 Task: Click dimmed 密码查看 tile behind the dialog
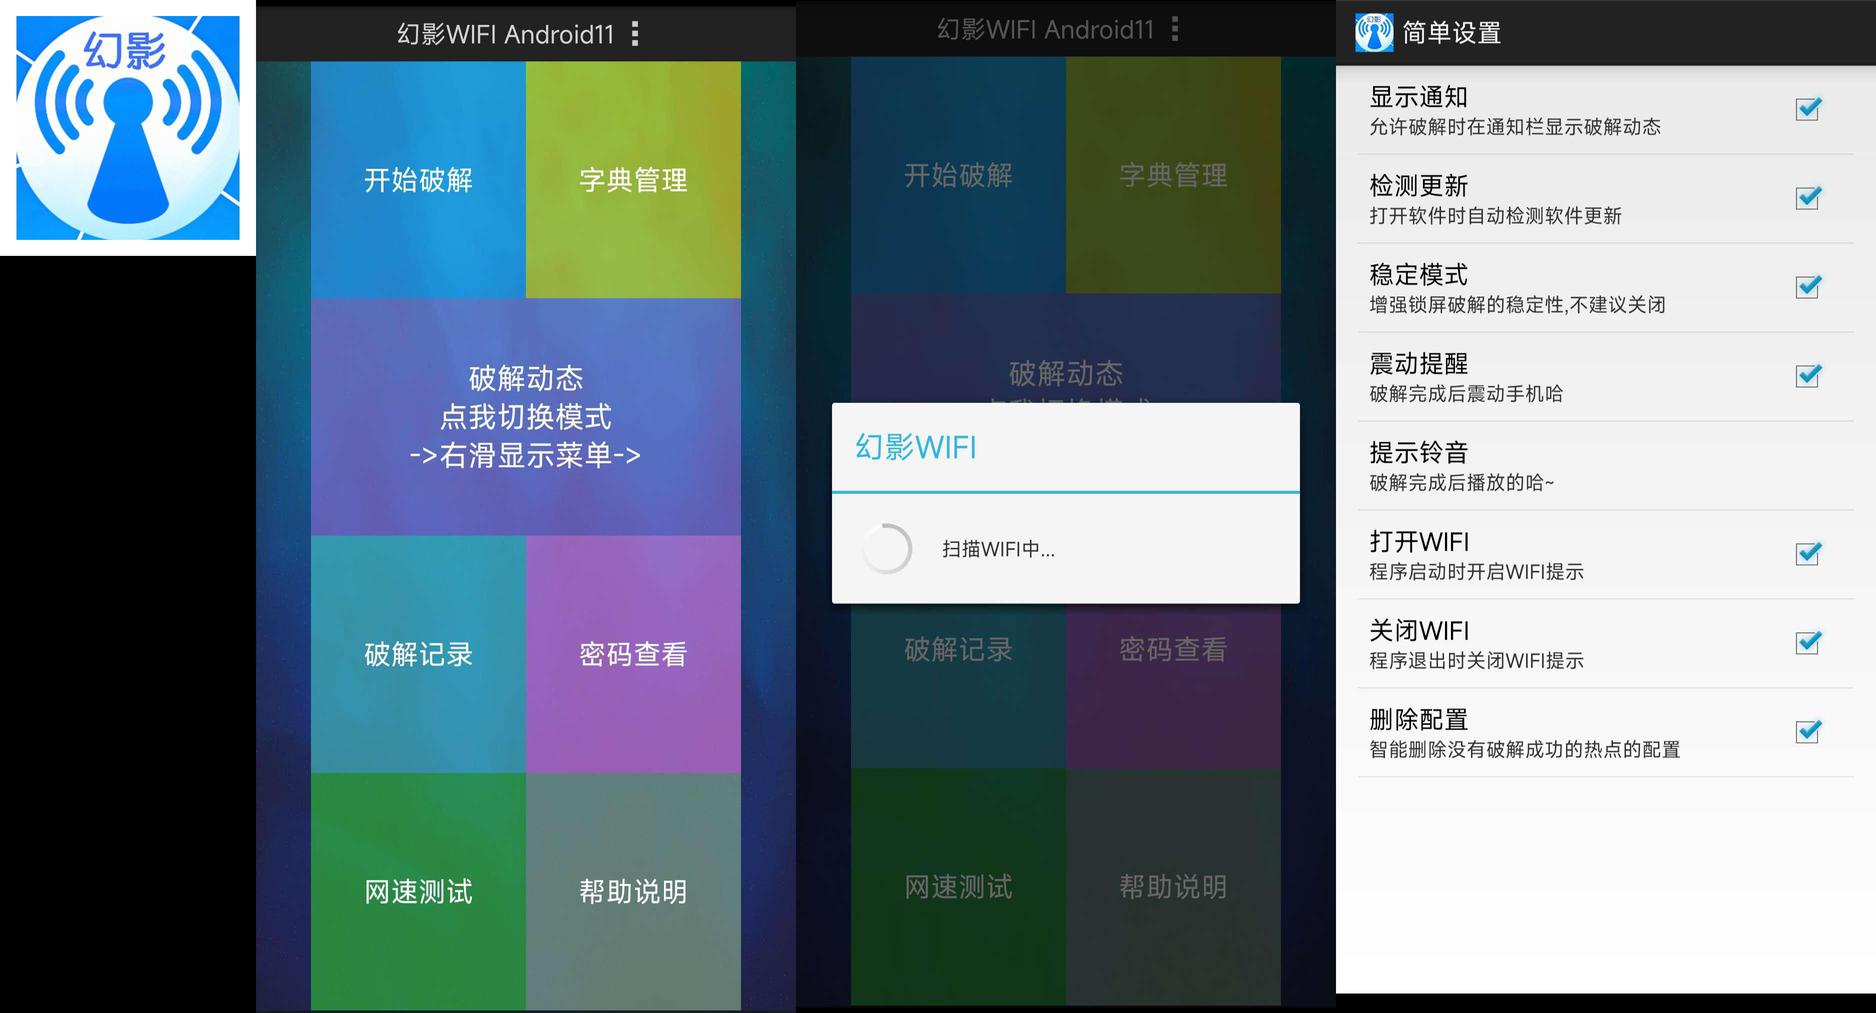click(1173, 686)
